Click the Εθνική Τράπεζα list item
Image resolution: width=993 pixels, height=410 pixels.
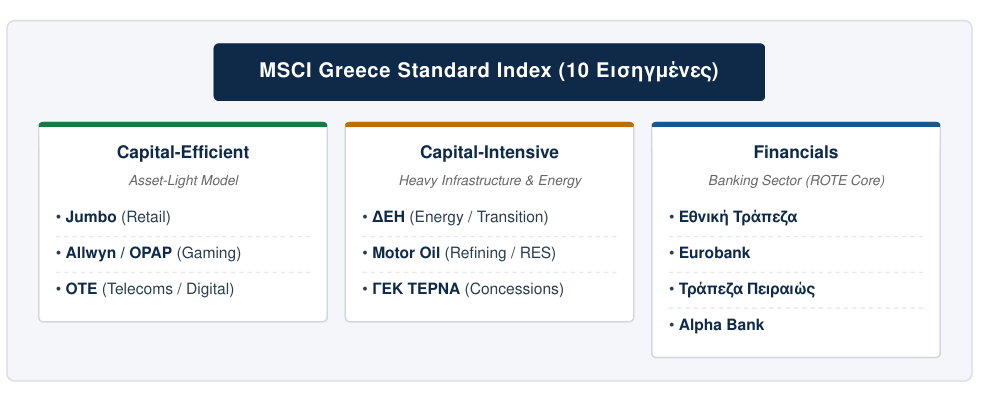(x=796, y=217)
